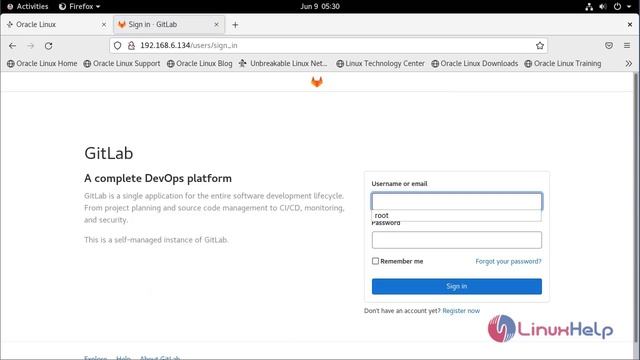Screen dimensions: 640x360
Task: Bookmark this page with the star icon
Action: 540,46
